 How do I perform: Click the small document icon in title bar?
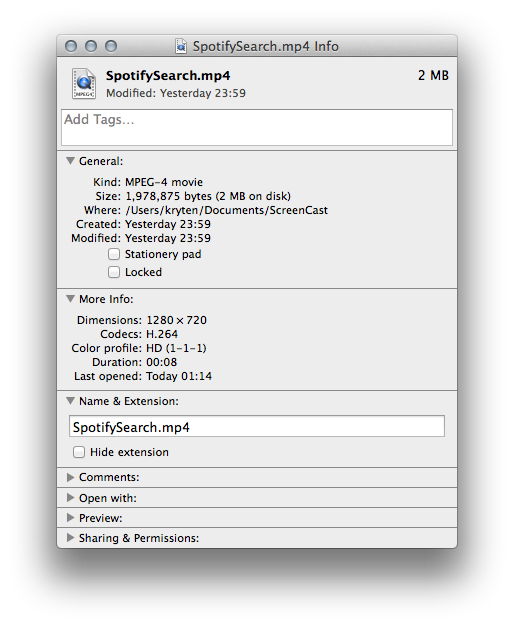pyautogui.click(x=181, y=46)
